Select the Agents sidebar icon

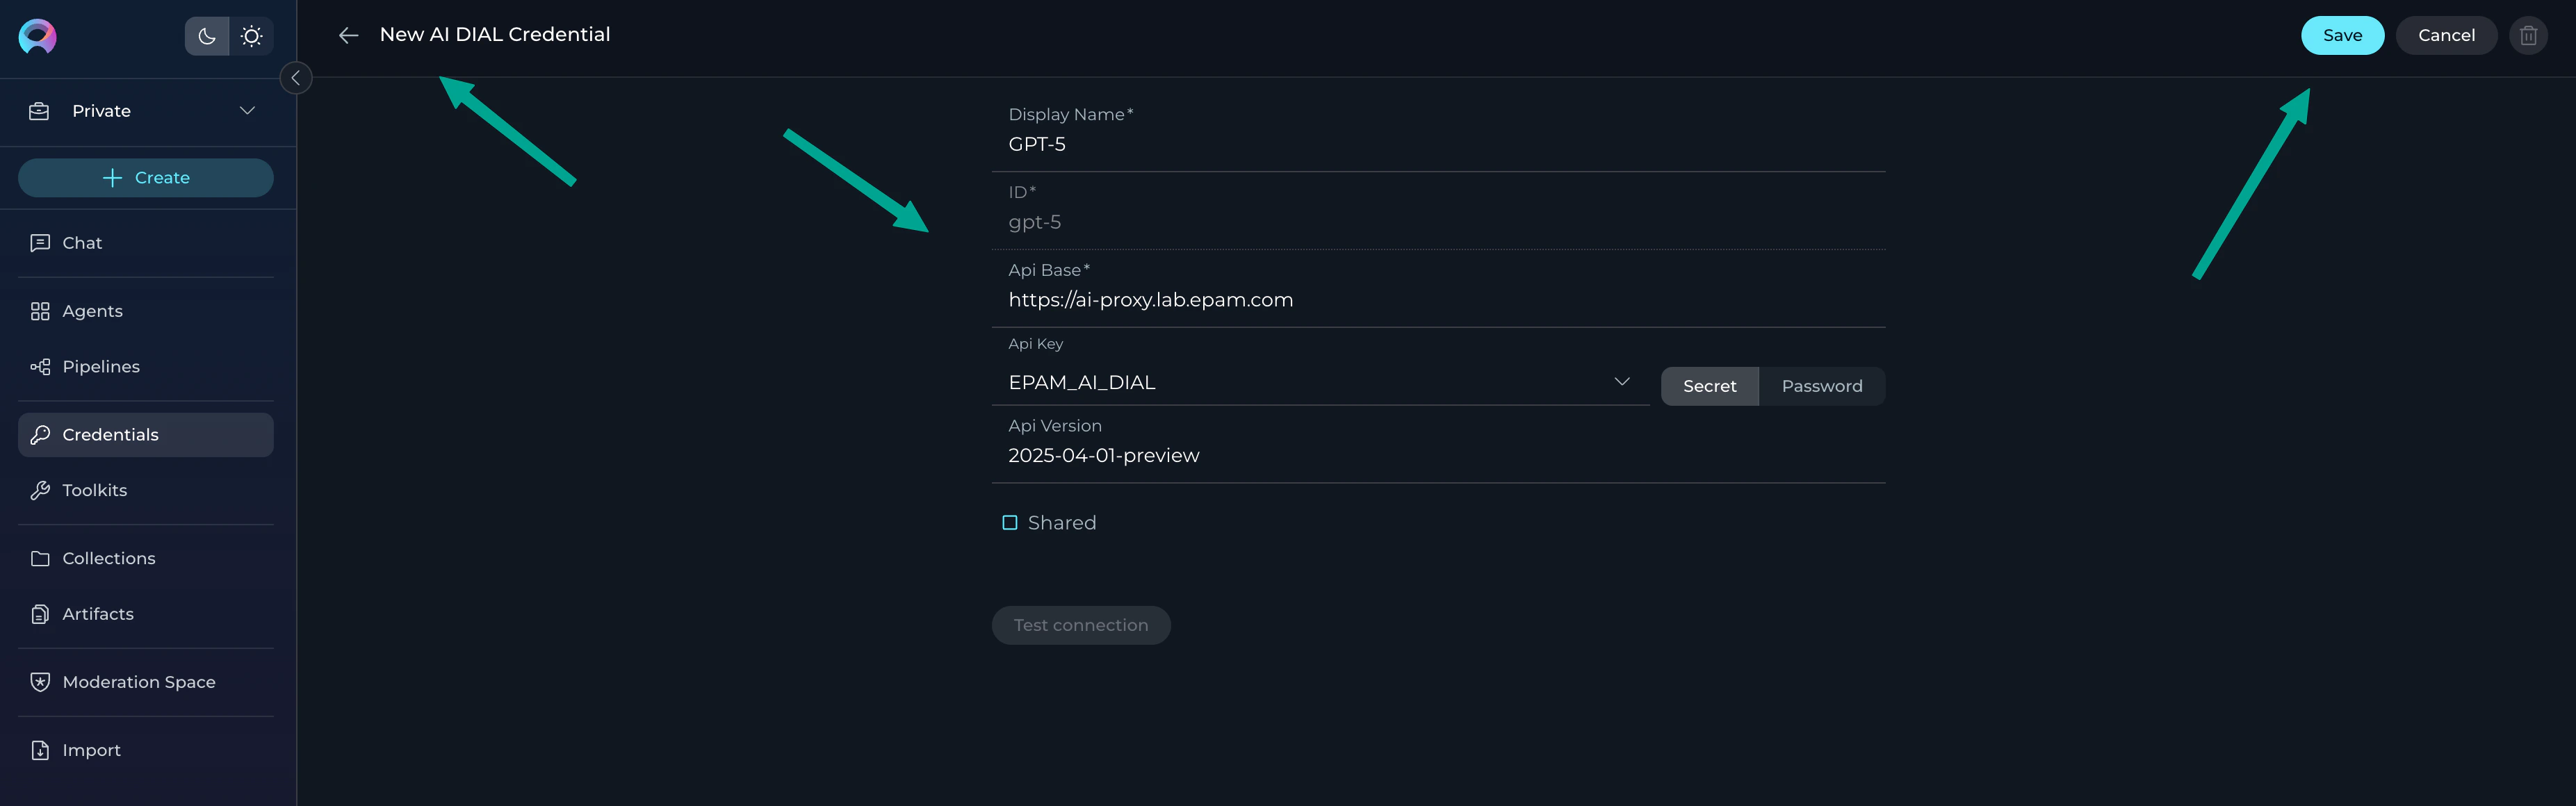click(x=40, y=311)
